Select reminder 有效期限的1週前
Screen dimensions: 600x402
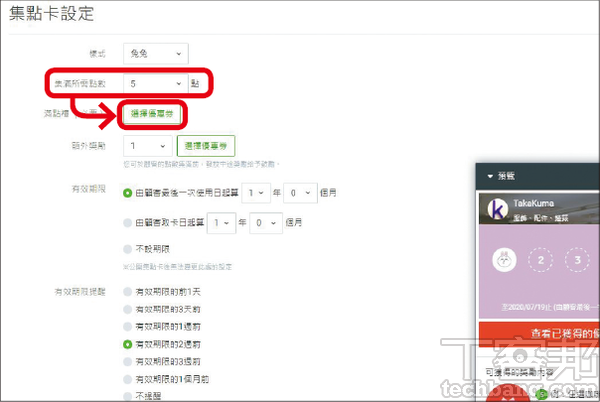coord(127,327)
